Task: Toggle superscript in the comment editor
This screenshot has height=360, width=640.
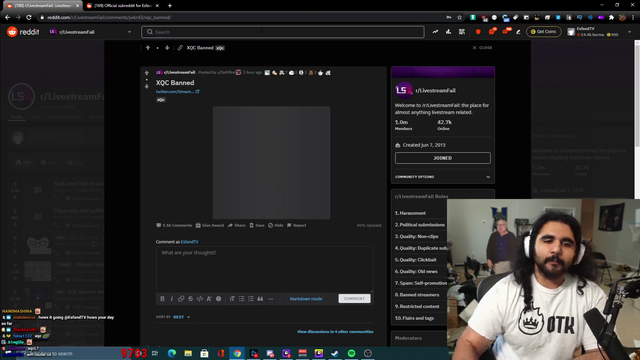Action: pyautogui.click(x=209, y=299)
